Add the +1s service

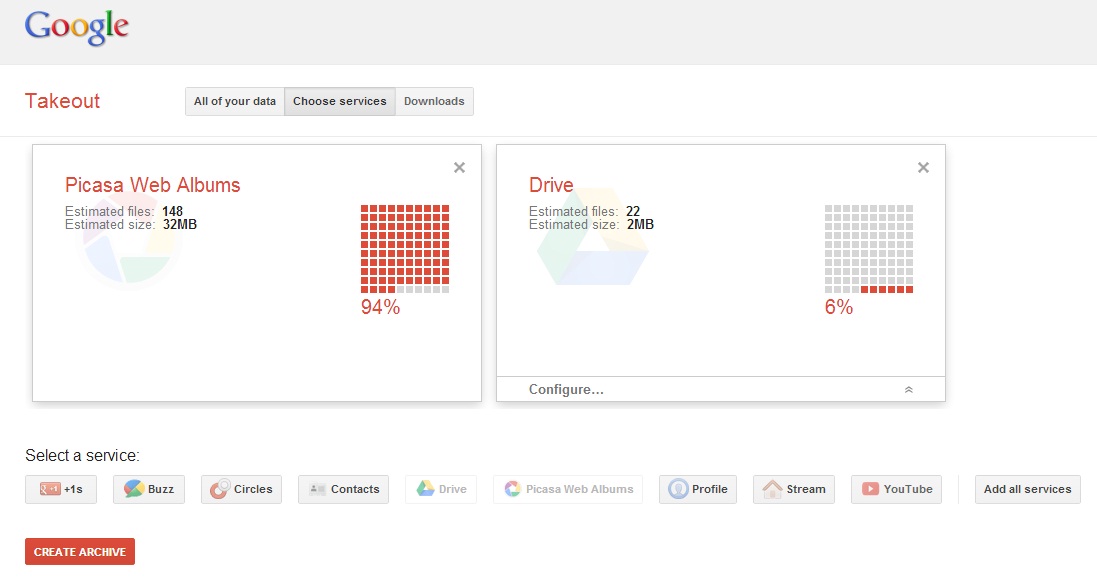(x=61, y=489)
